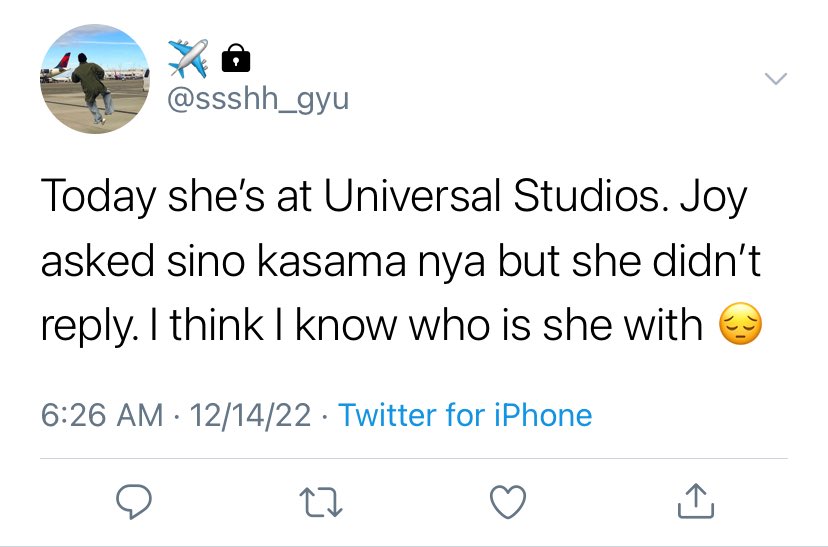Image resolution: width=828 pixels, height=547 pixels.
Task: Open the @ssshh_gyu profile handle
Action: point(258,99)
